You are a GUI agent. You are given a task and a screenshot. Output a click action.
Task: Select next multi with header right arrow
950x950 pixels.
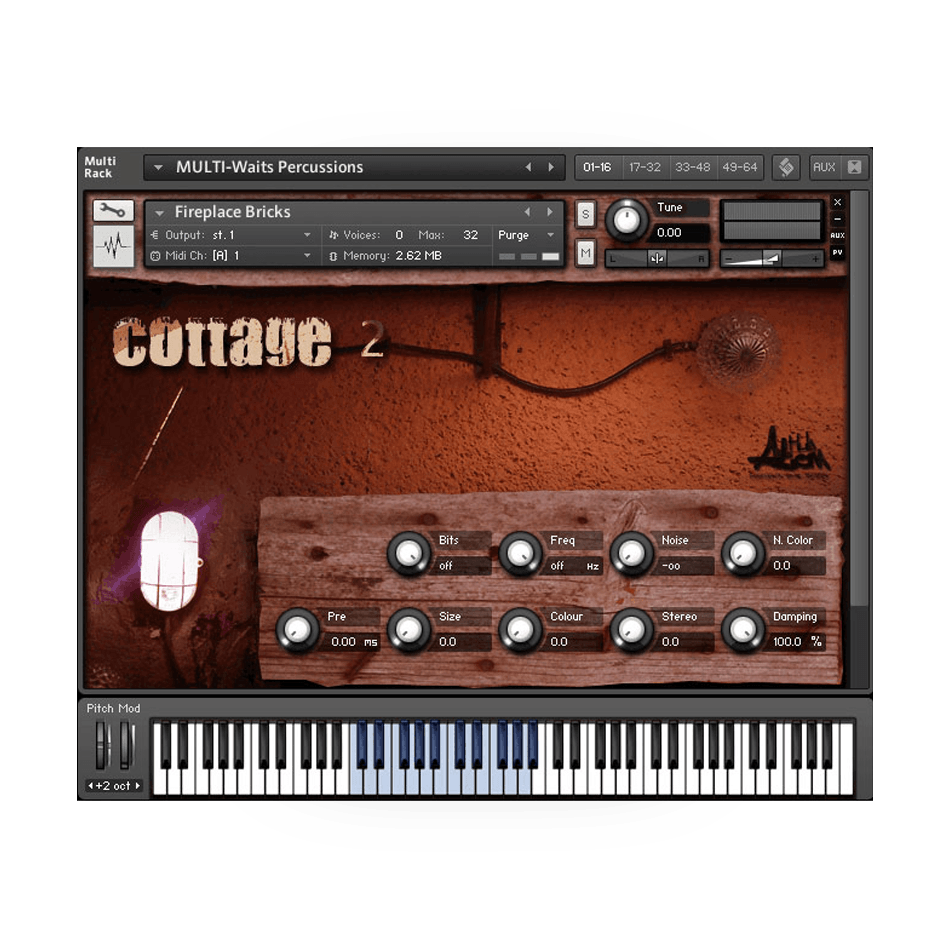550,167
